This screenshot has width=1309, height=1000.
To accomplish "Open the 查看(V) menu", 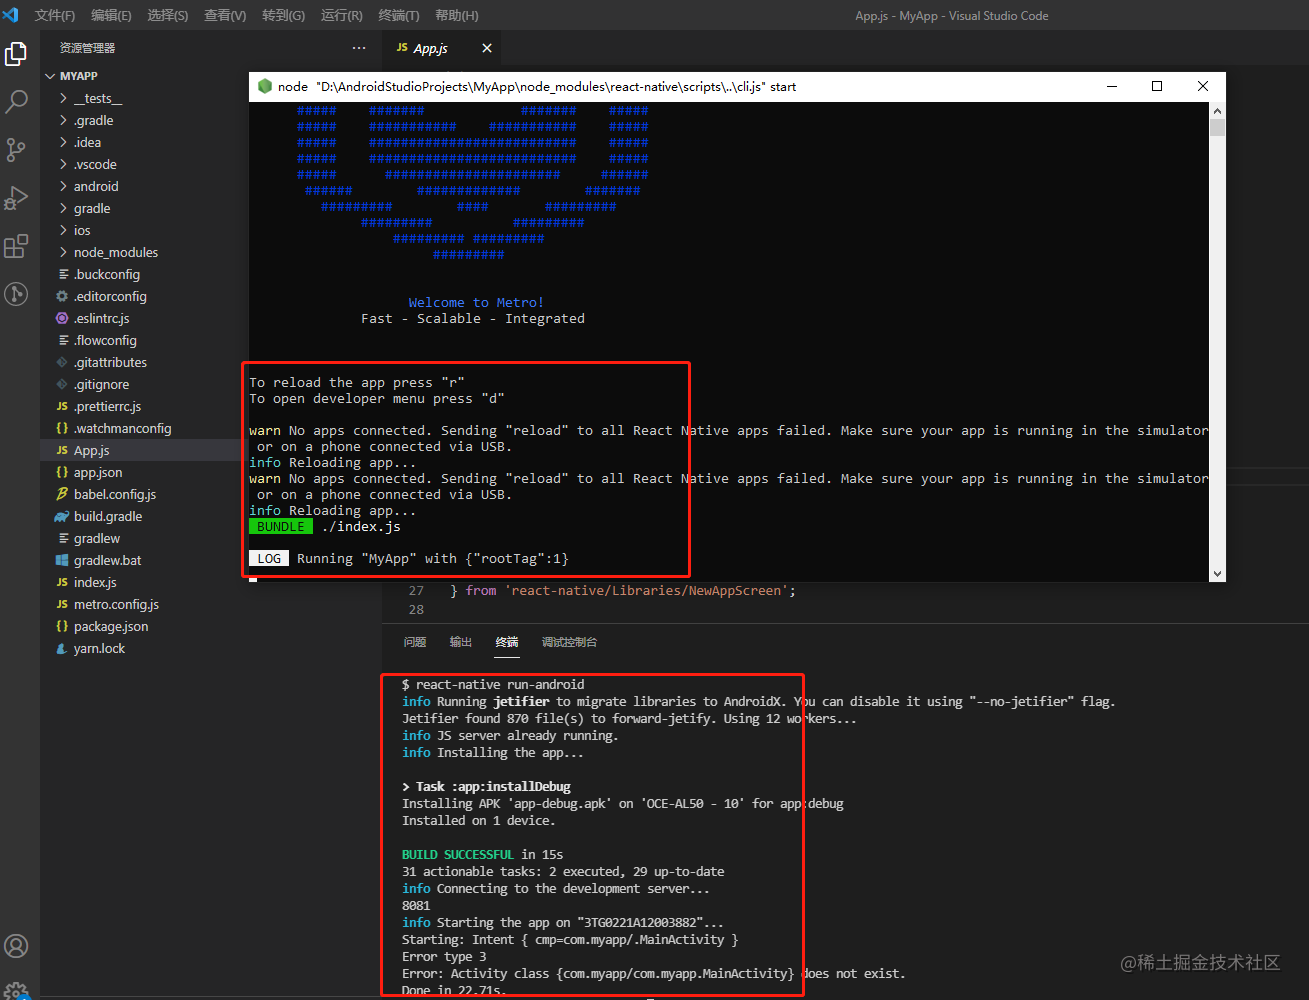I will click(225, 16).
